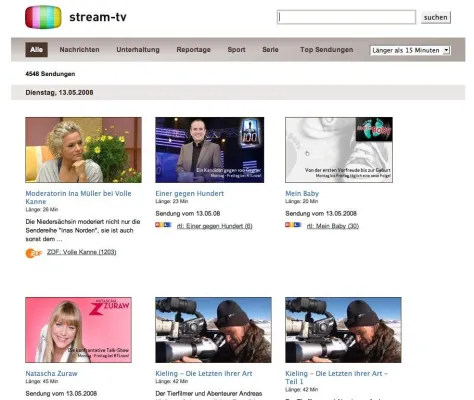Click Der Tierfilmer und Abenteurer Andreas text
This screenshot has height=400, width=474.
point(209,394)
